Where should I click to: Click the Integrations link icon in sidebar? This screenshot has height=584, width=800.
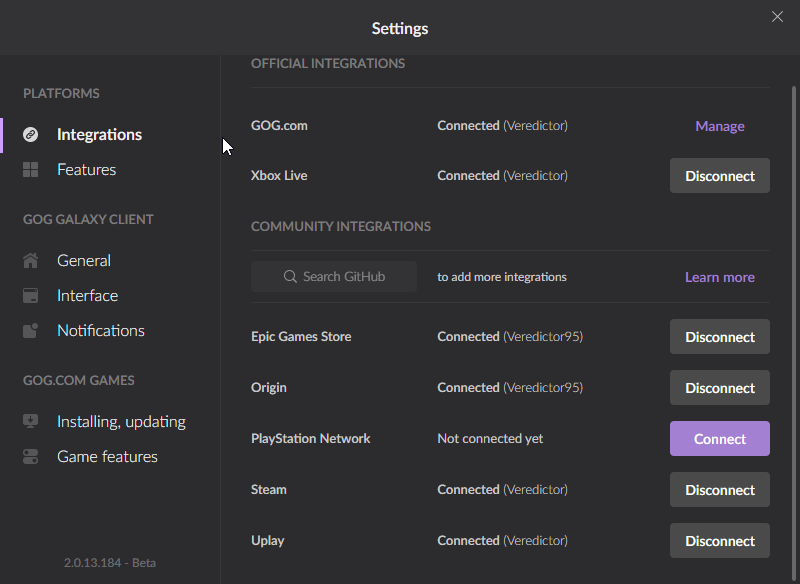pyautogui.click(x=31, y=134)
